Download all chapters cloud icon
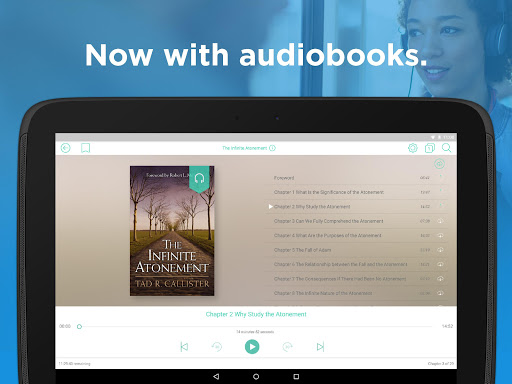This screenshot has height=384, width=512. click(439, 163)
